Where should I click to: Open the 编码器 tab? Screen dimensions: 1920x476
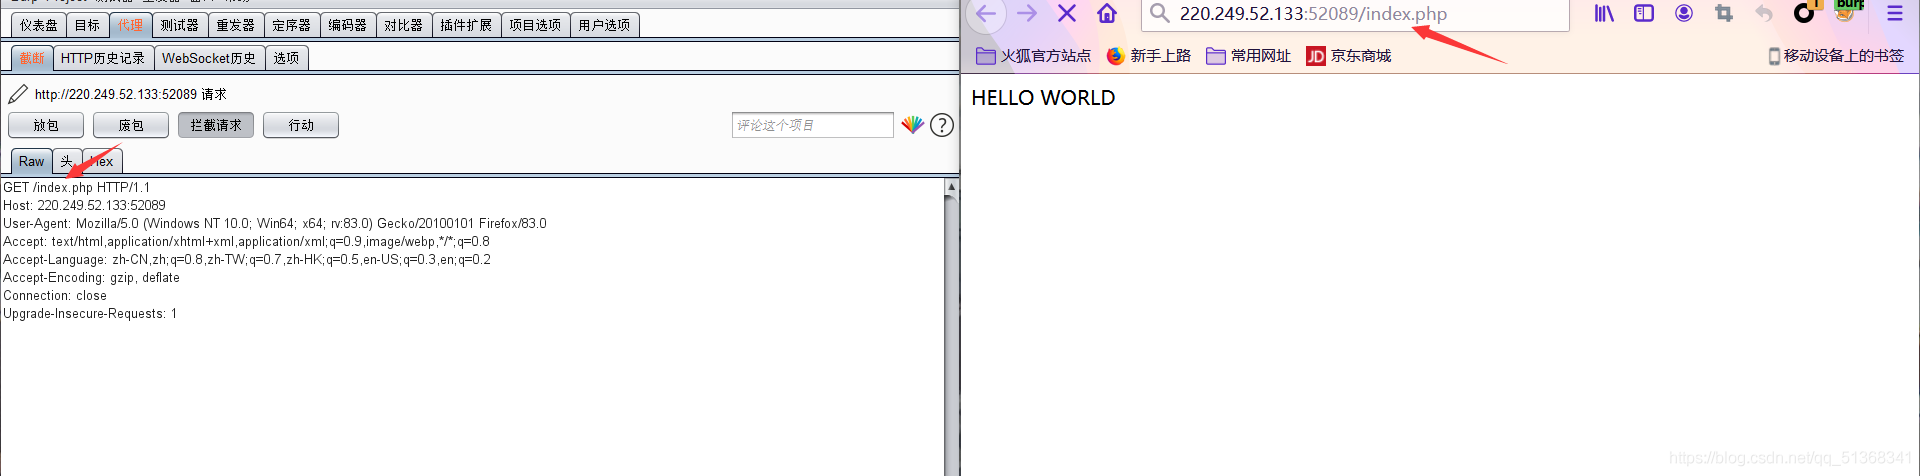(348, 25)
